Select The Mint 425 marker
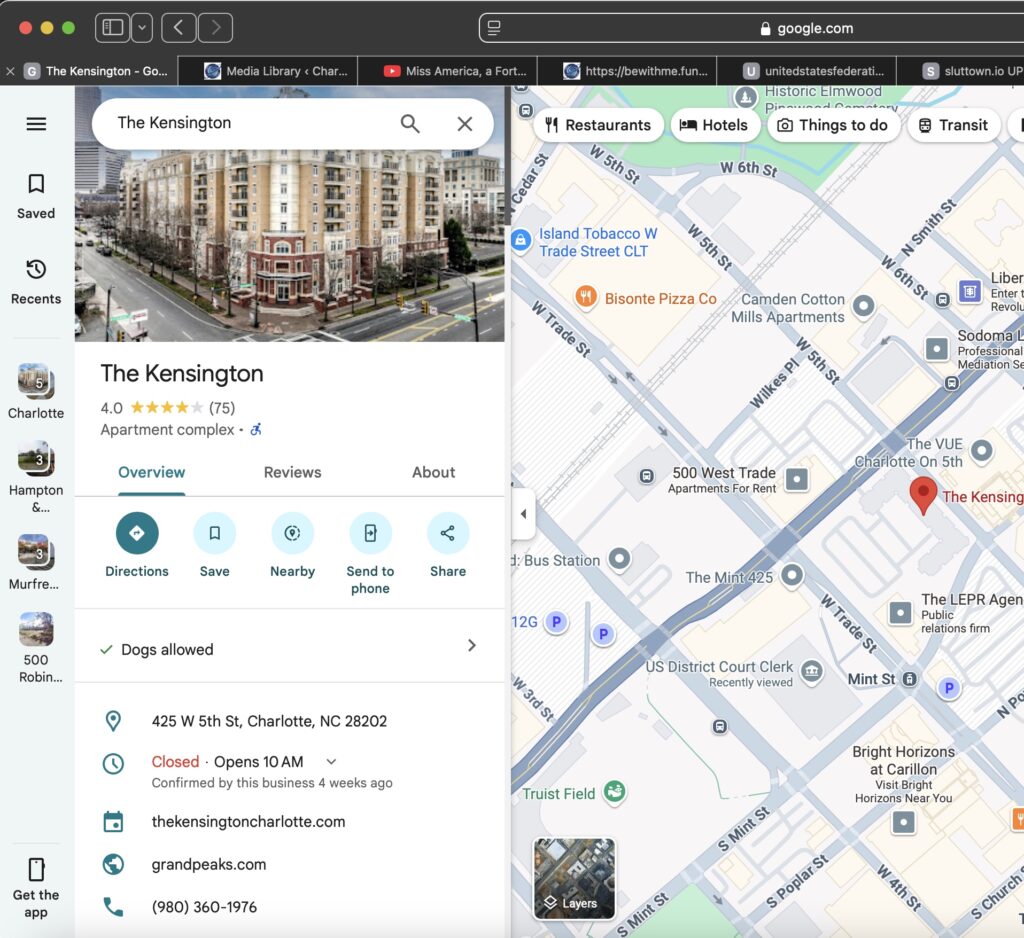The width and height of the screenshot is (1024, 938). tap(792, 575)
